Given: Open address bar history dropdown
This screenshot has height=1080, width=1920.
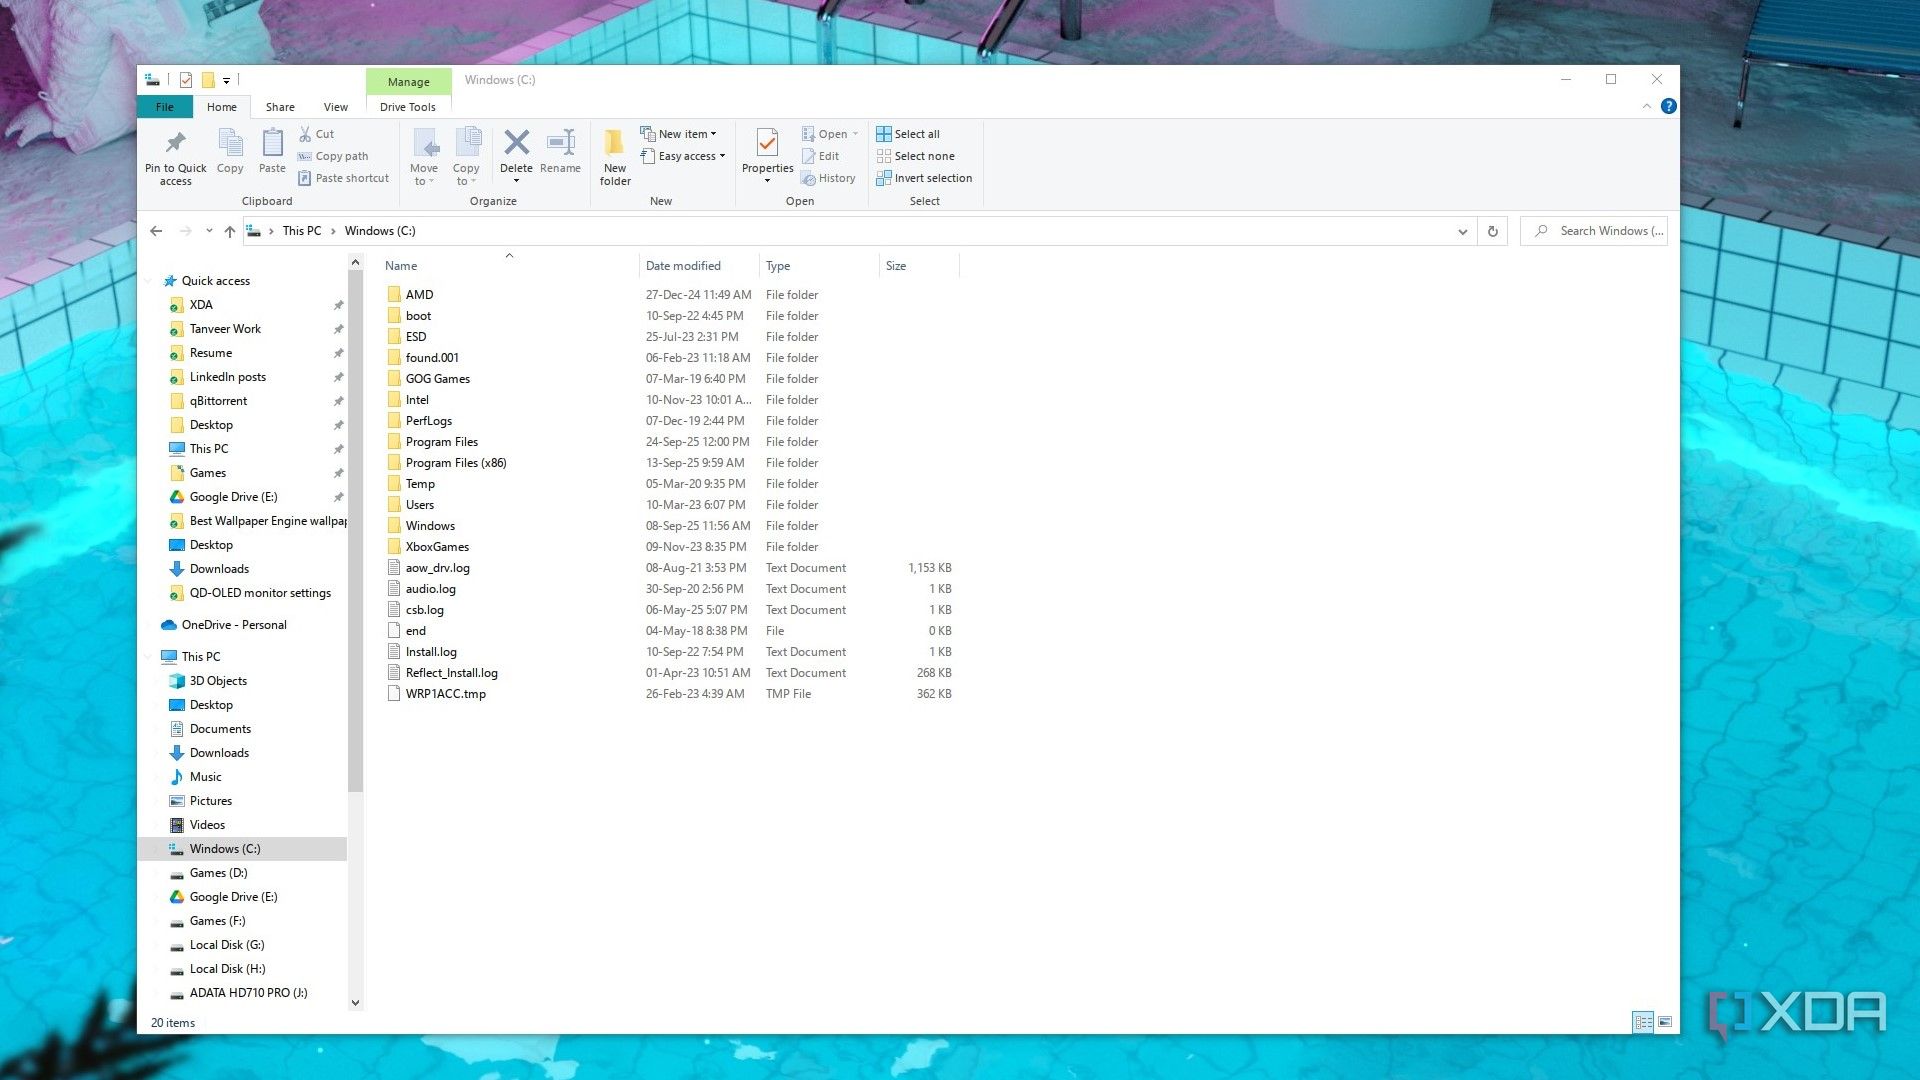Looking at the screenshot, I should coord(1462,231).
